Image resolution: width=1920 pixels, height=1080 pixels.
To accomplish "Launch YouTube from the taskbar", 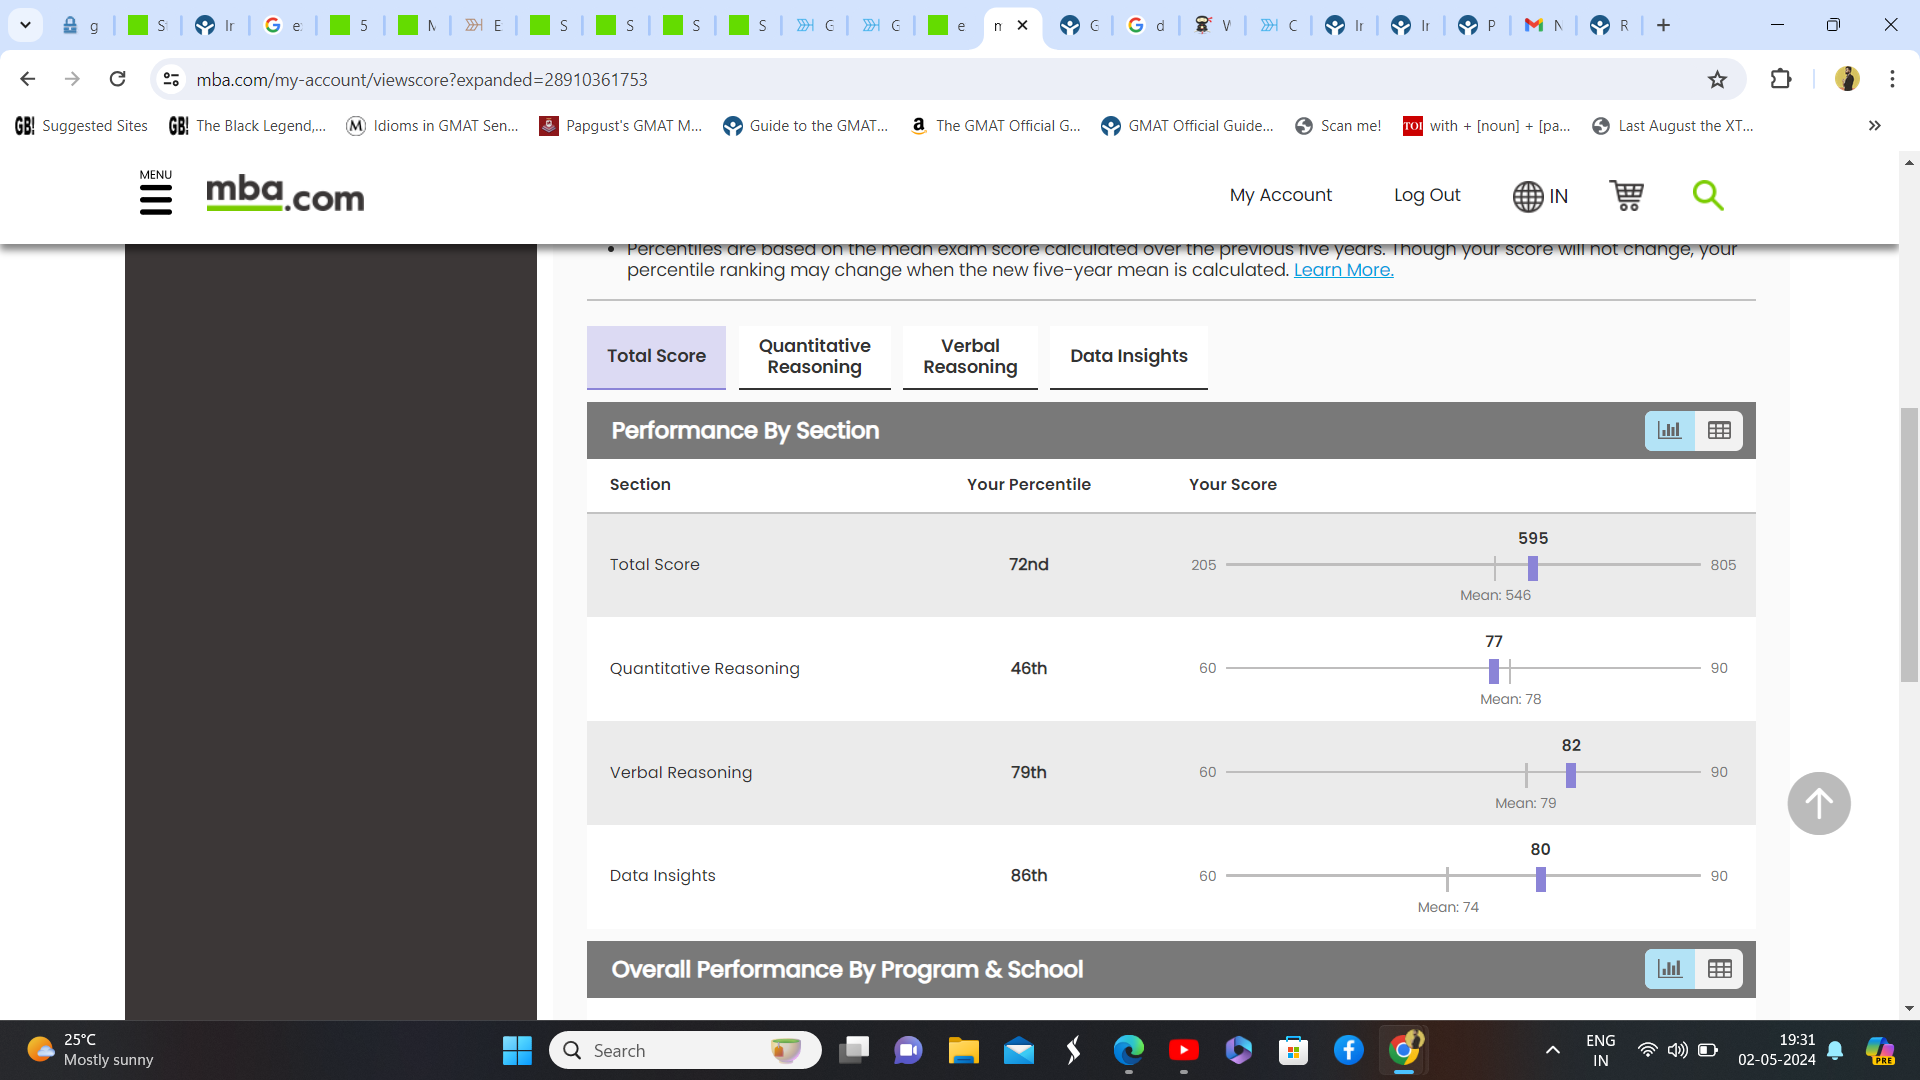I will point(1184,1050).
